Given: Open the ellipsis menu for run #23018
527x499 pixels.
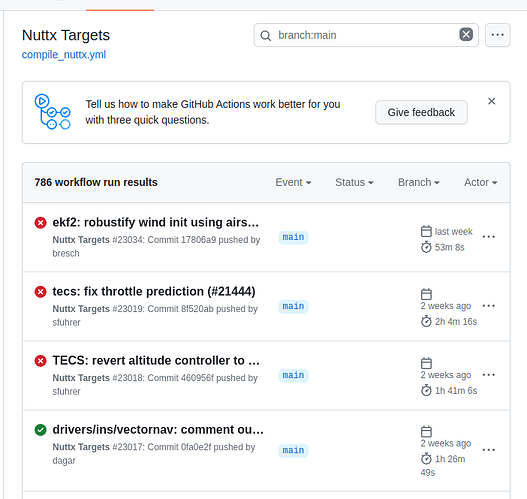Looking at the screenshot, I should point(488,375).
